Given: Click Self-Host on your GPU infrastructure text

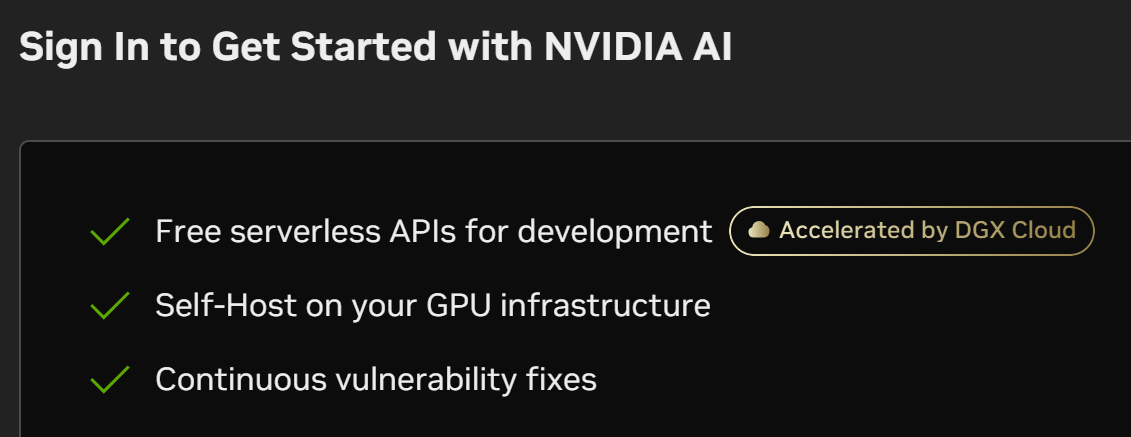Looking at the screenshot, I should [x=432, y=306].
